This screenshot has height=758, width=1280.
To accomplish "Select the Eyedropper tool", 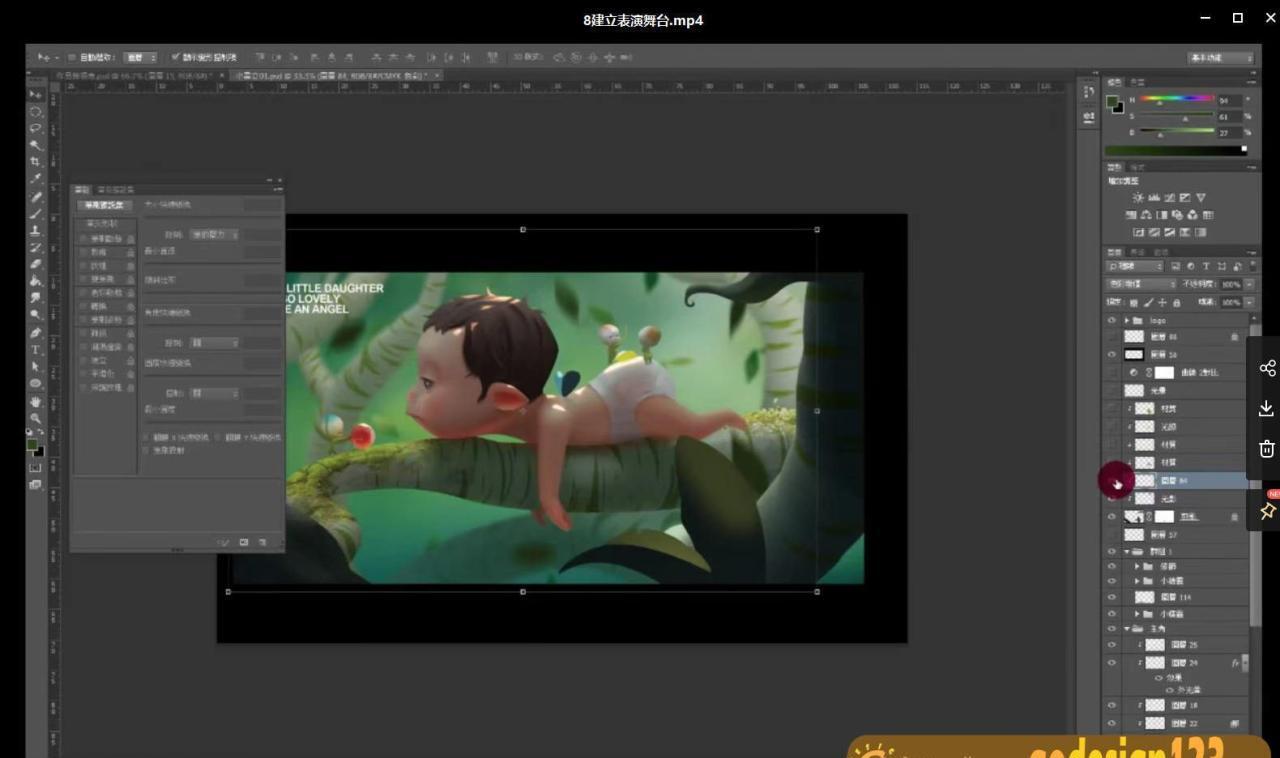I will click(x=35, y=179).
